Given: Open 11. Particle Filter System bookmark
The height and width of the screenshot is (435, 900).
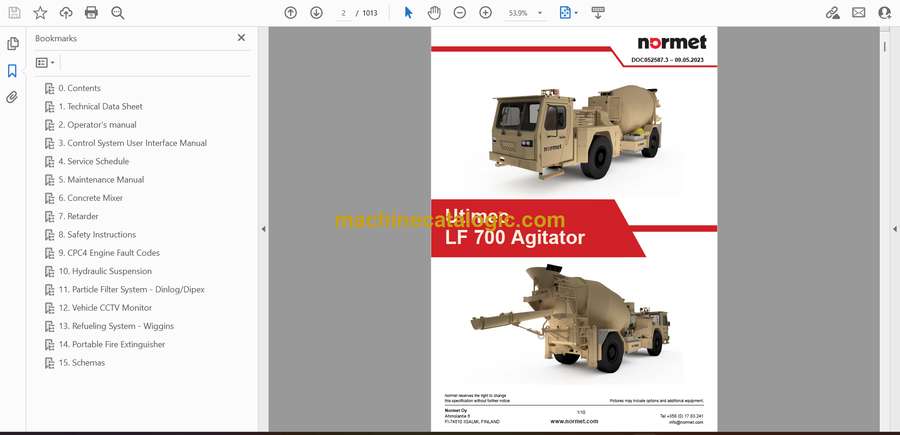Looking at the screenshot, I should pyautogui.click(x=131, y=289).
